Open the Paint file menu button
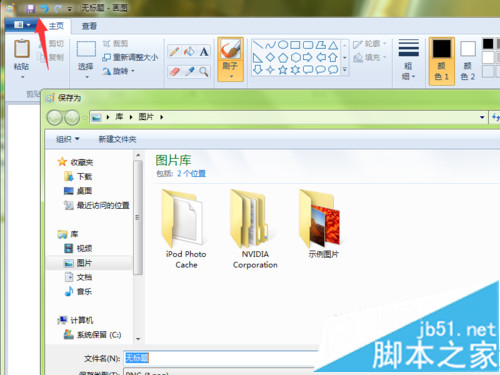500x375 pixels. click(21, 25)
